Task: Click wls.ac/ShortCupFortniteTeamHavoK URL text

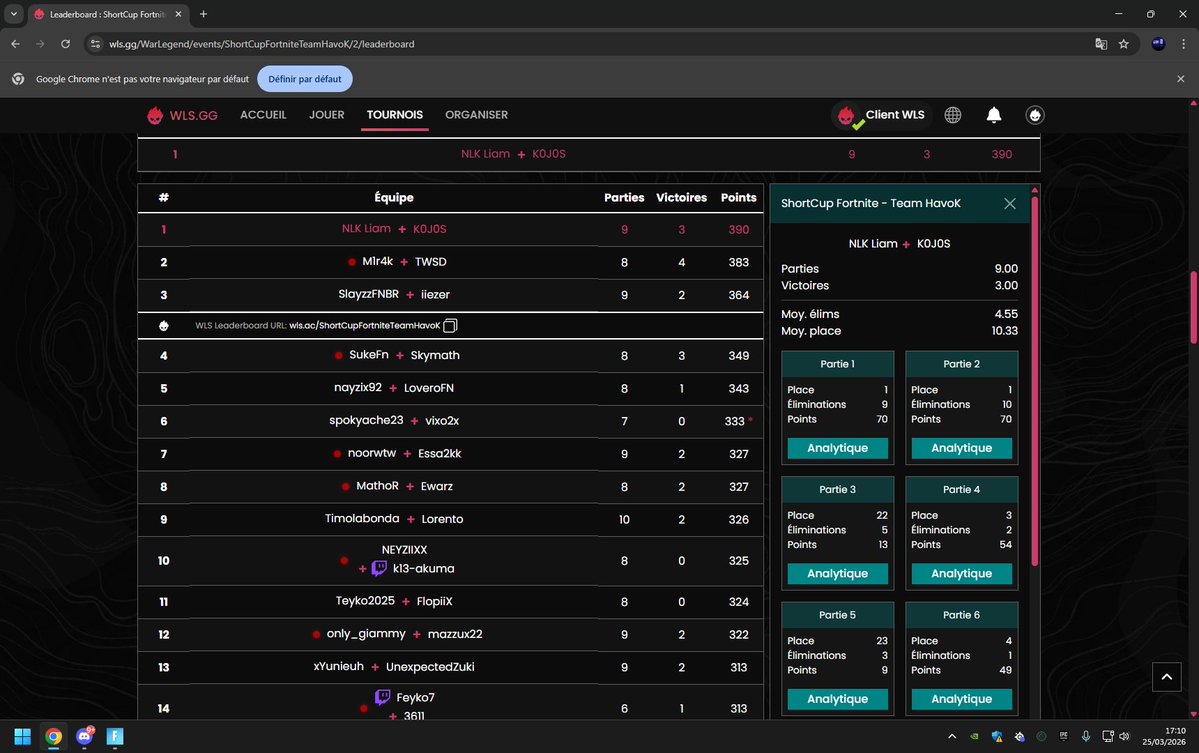Action: pyautogui.click(x=365, y=326)
